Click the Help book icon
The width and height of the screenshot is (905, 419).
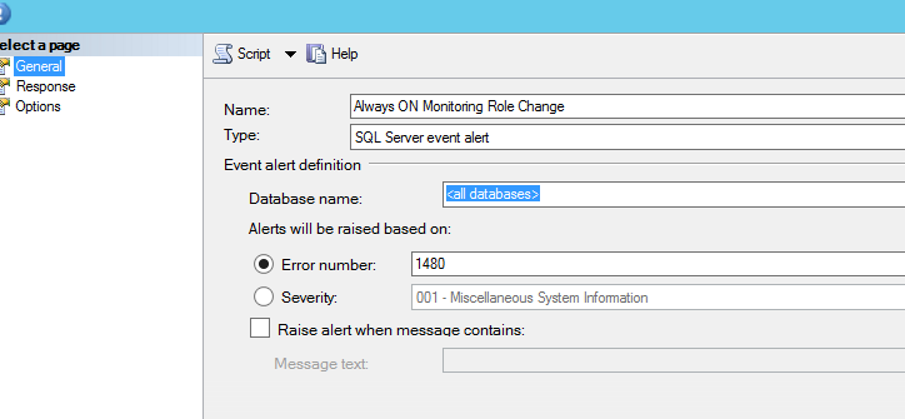coord(316,54)
